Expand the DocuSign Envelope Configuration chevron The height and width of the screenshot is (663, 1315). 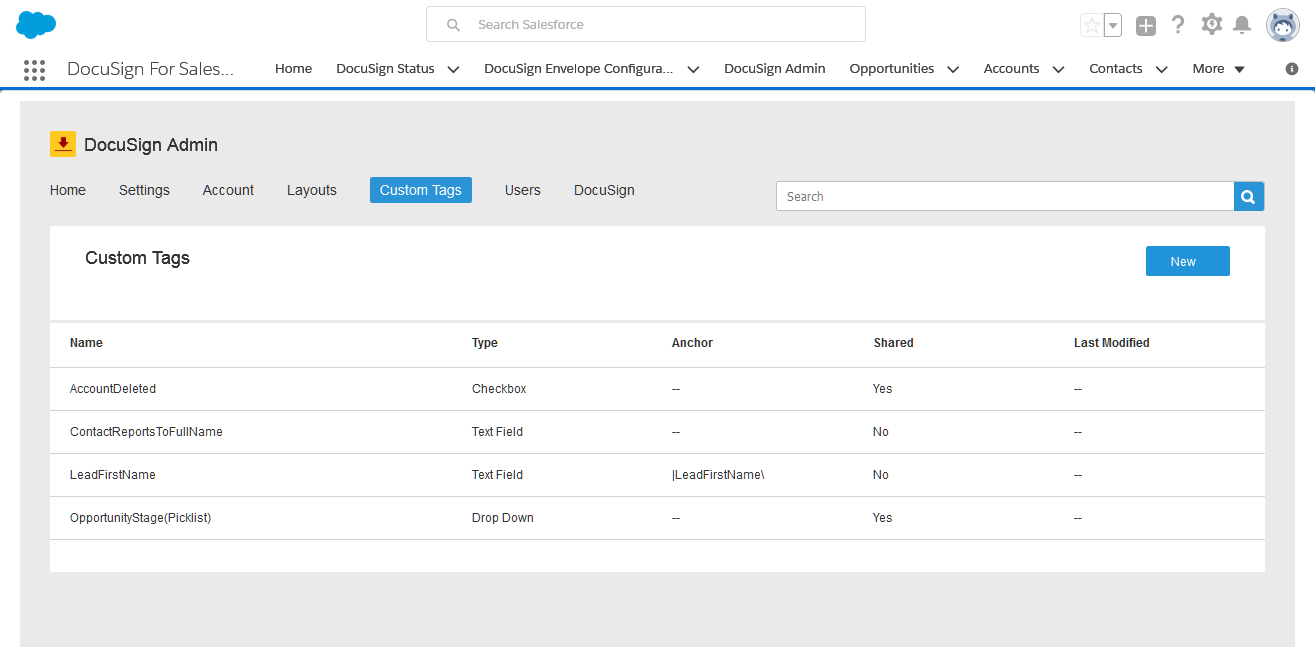click(x=693, y=69)
